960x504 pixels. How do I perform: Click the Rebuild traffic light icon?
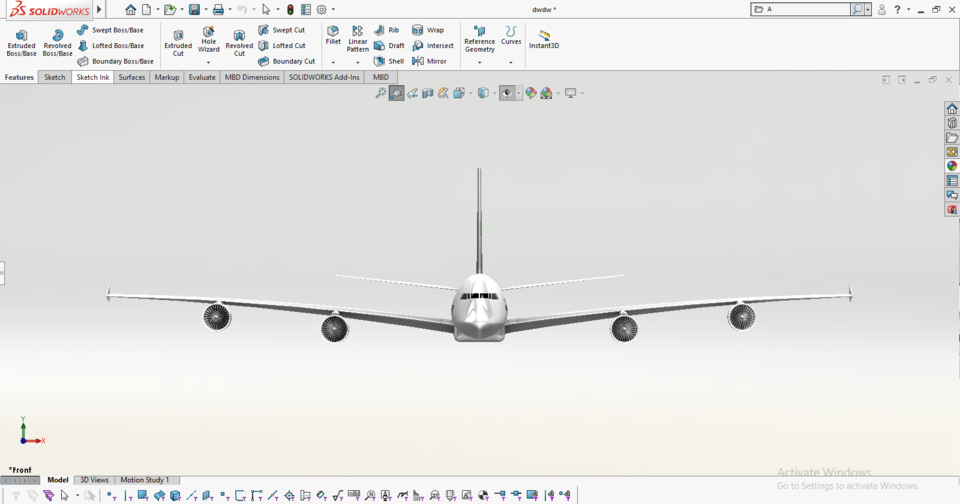pos(290,10)
